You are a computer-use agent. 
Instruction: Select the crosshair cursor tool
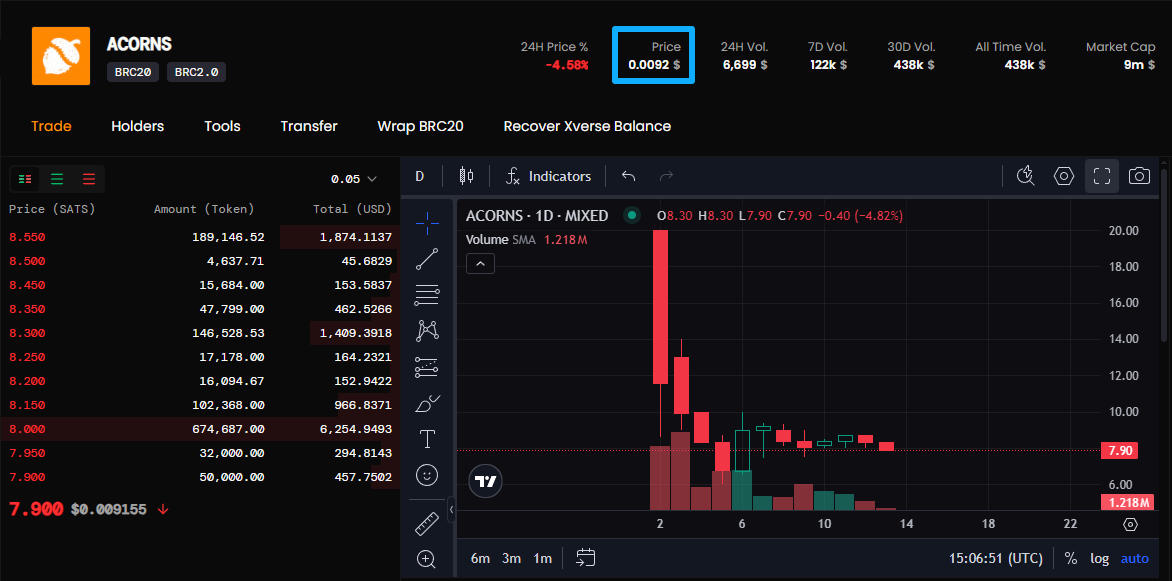coord(428,221)
